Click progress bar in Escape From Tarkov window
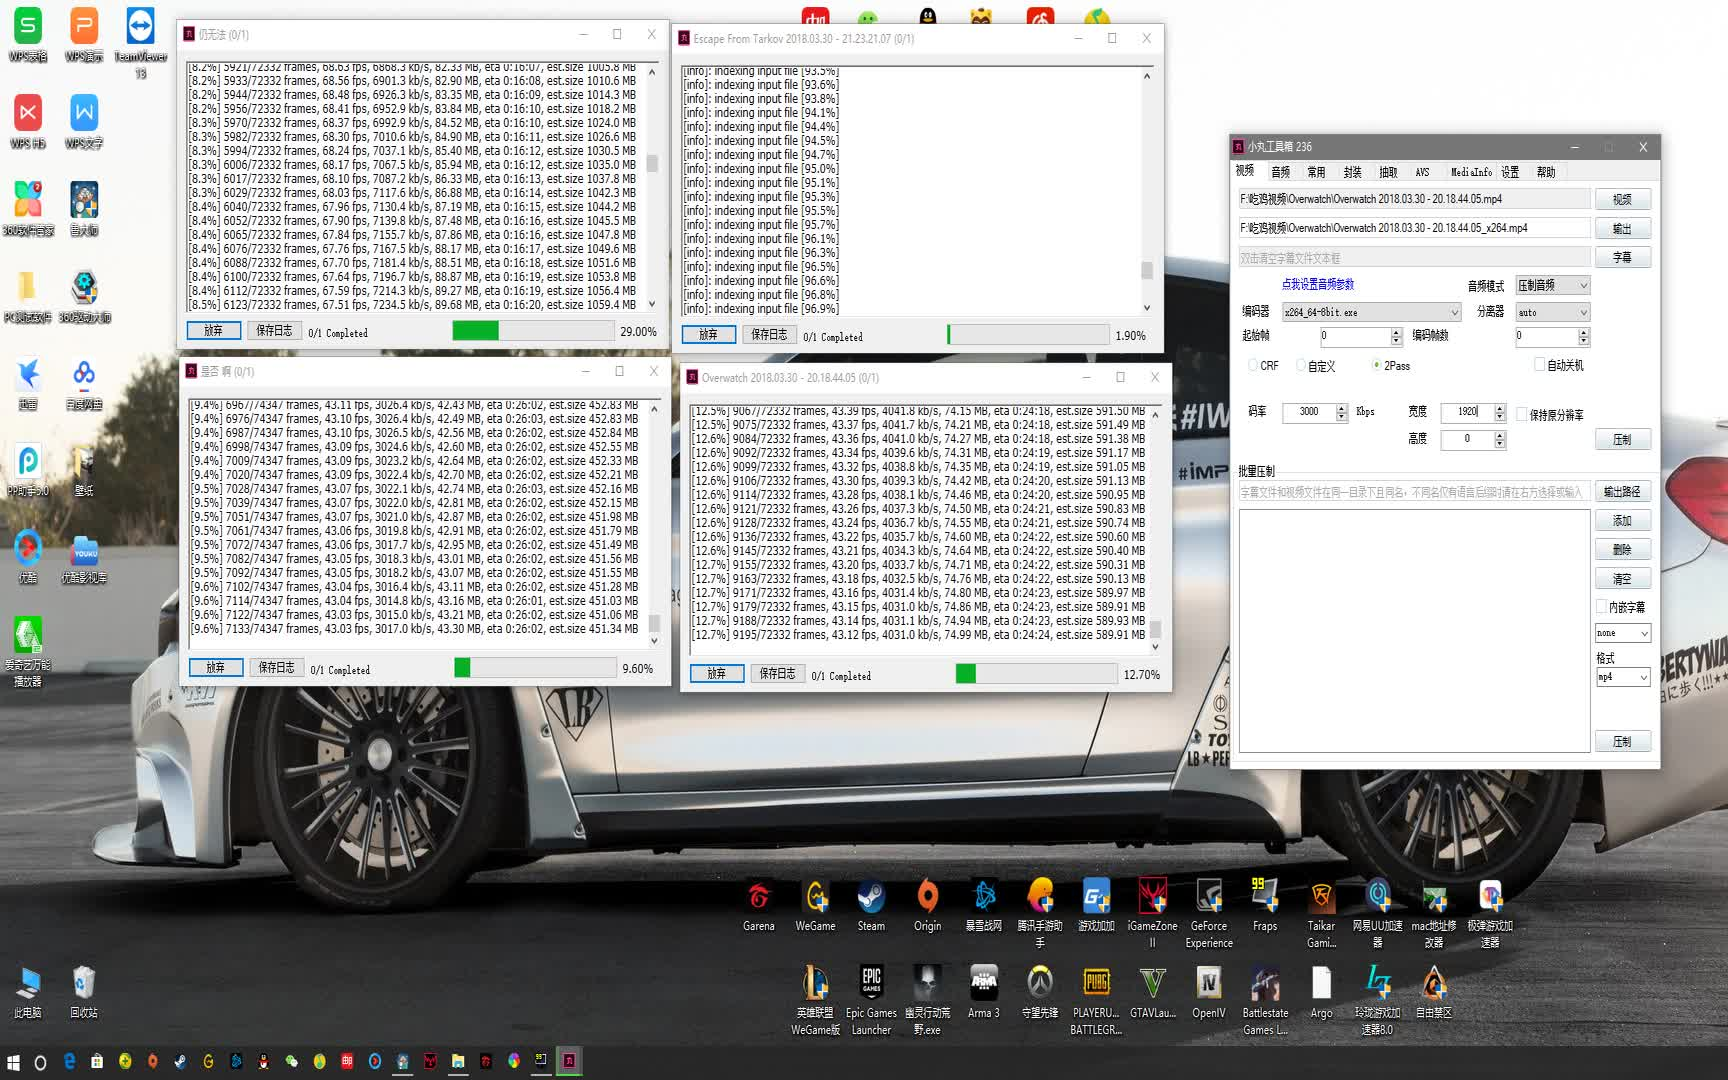Screen dimensions: 1728x1080 (1028, 335)
